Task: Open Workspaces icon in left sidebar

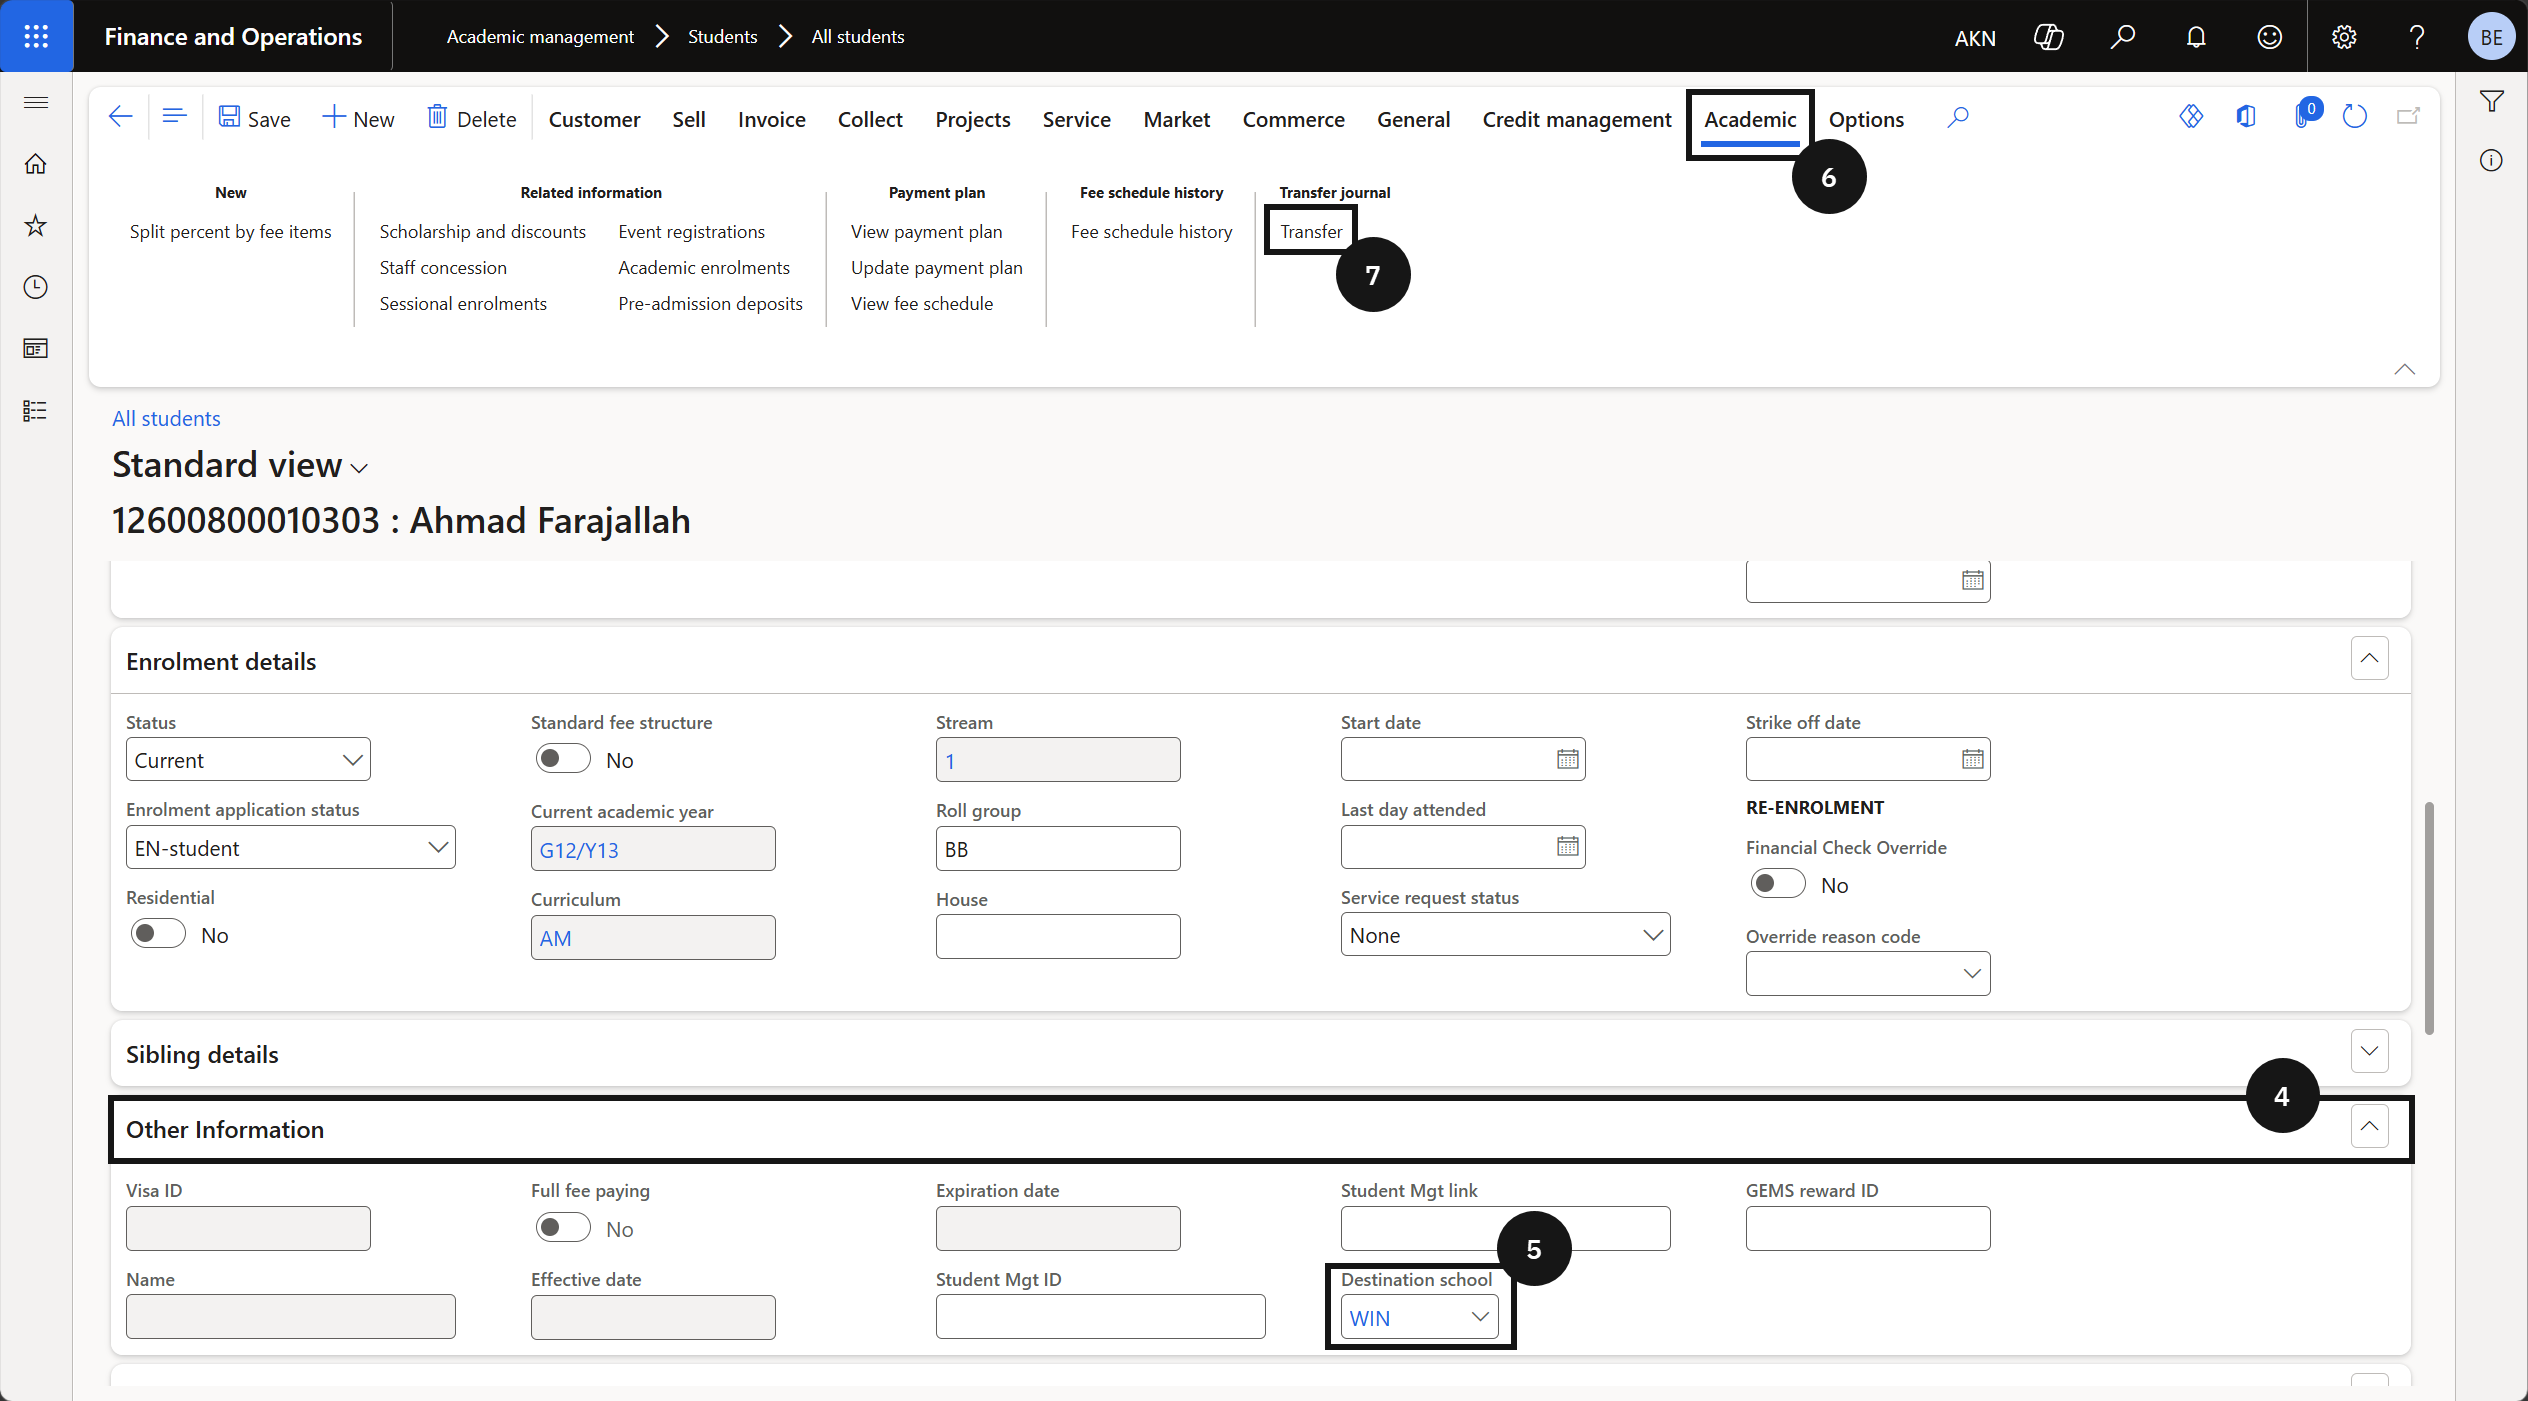Action: [x=36, y=348]
